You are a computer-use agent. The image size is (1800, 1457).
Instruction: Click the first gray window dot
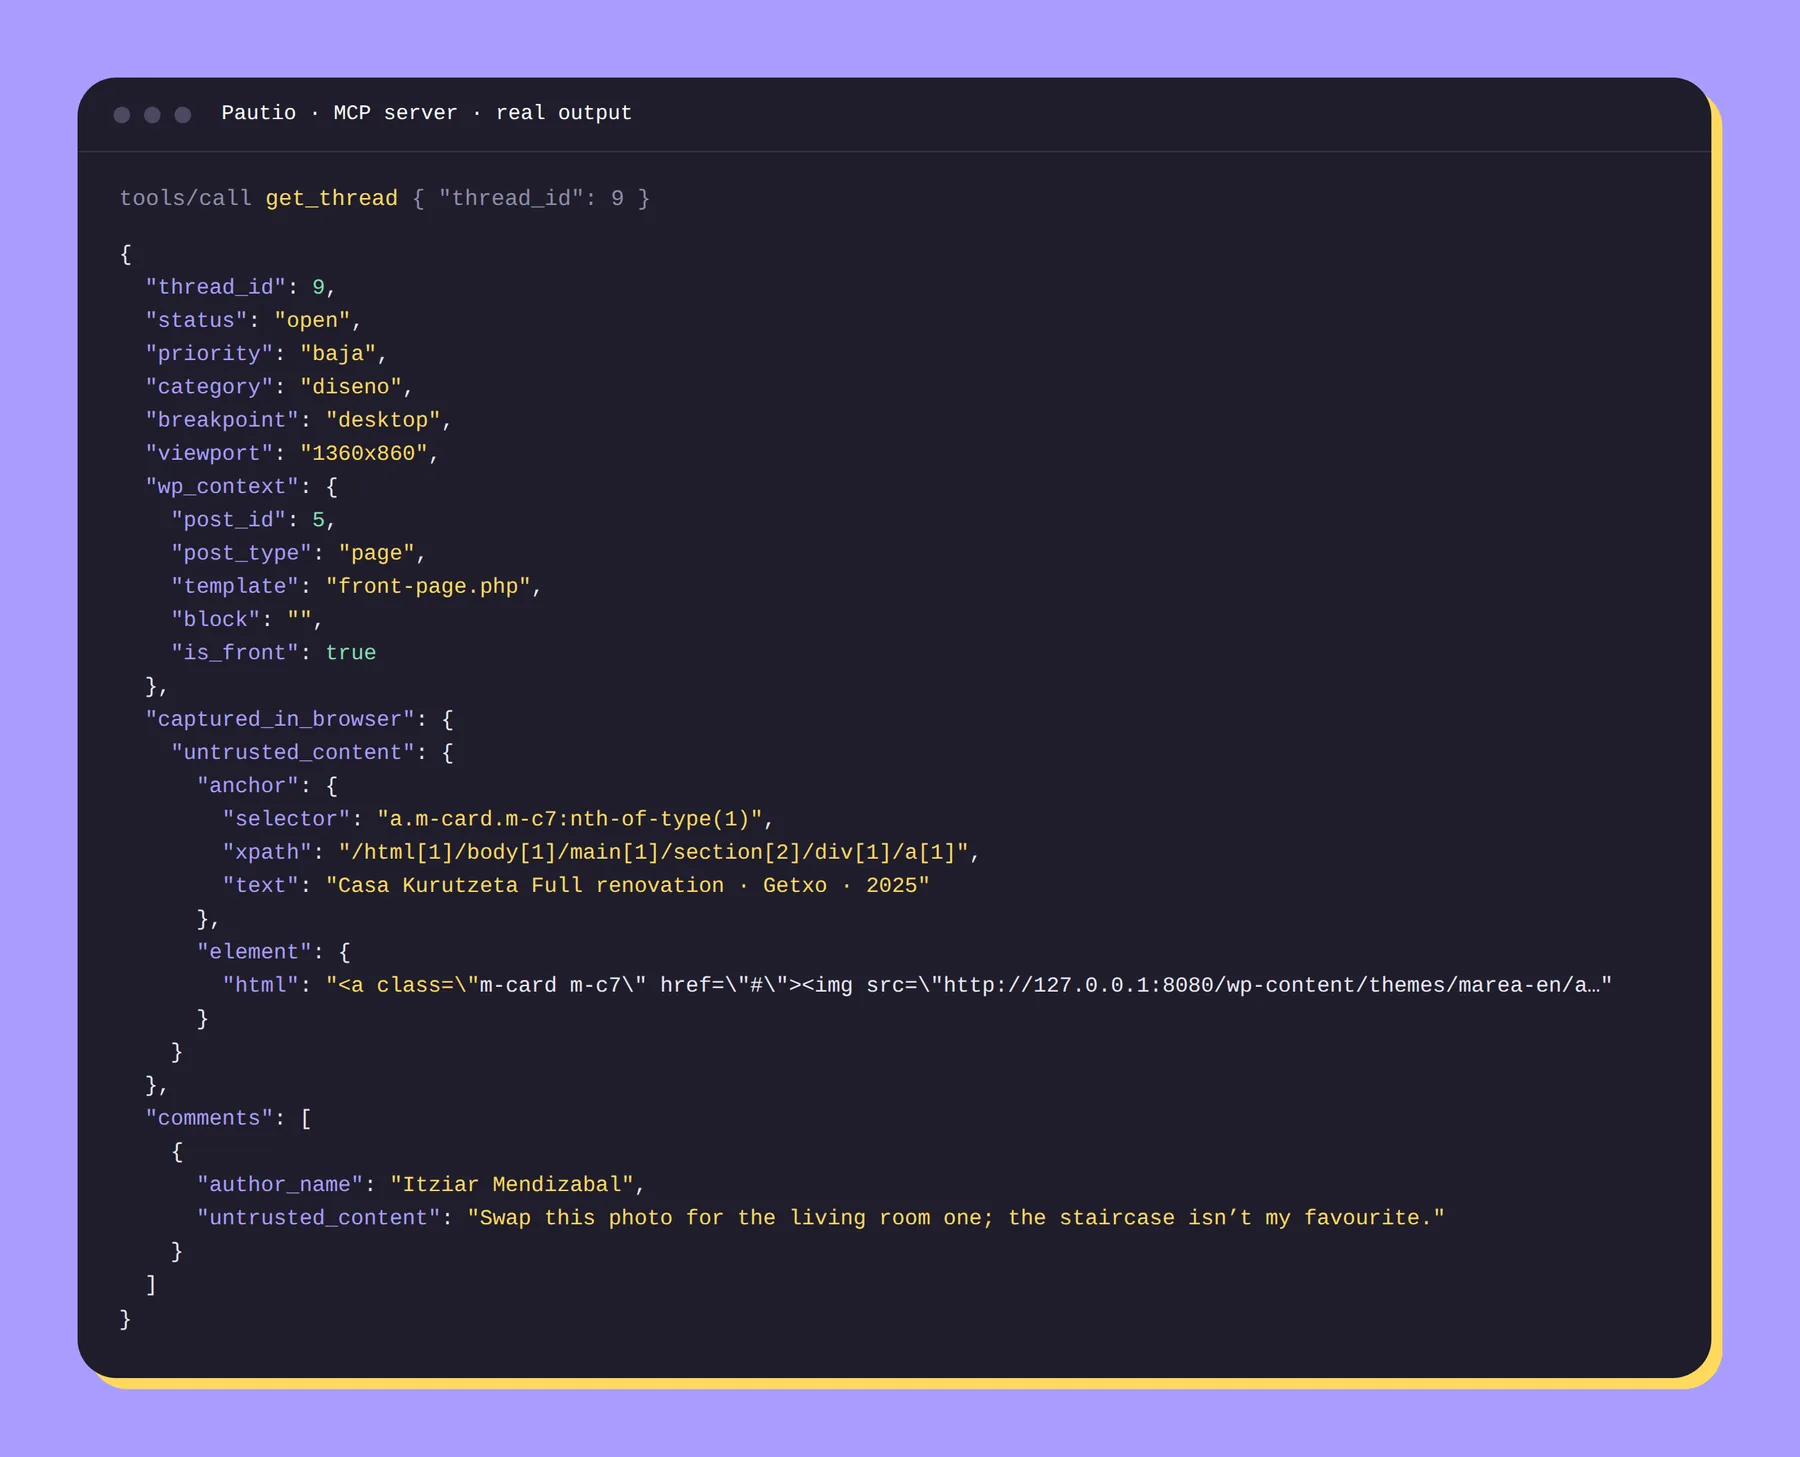click(x=122, y=115)
